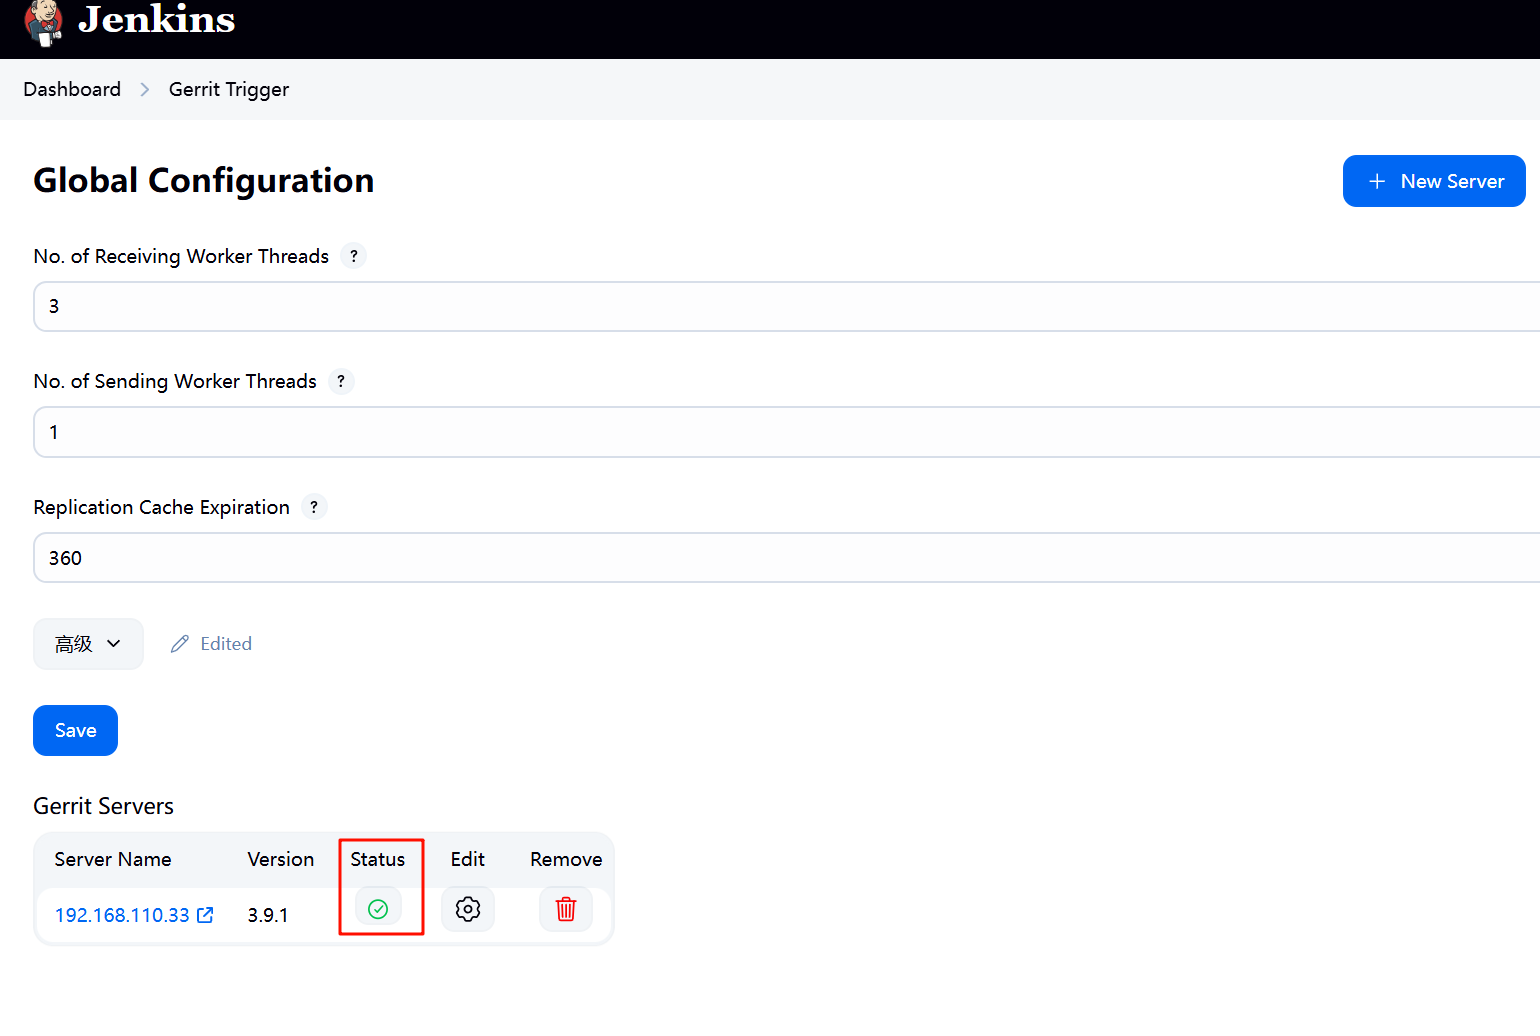Click the Gerrit Servers section heading
The height and width of the screenshot is (1036, 1540).
tap(104, 806)
